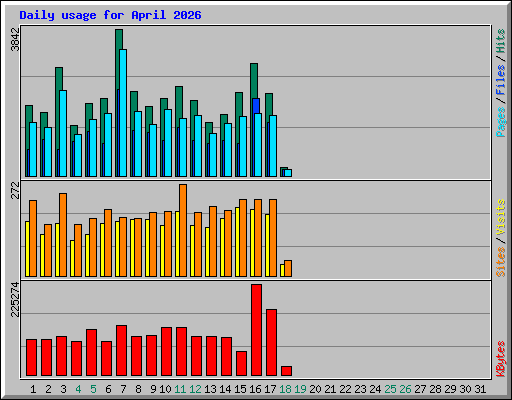The image size is (512, 400).
Task: Click the small orange bar for day 18
Action: pyautogui.click(x=288, y=268)
